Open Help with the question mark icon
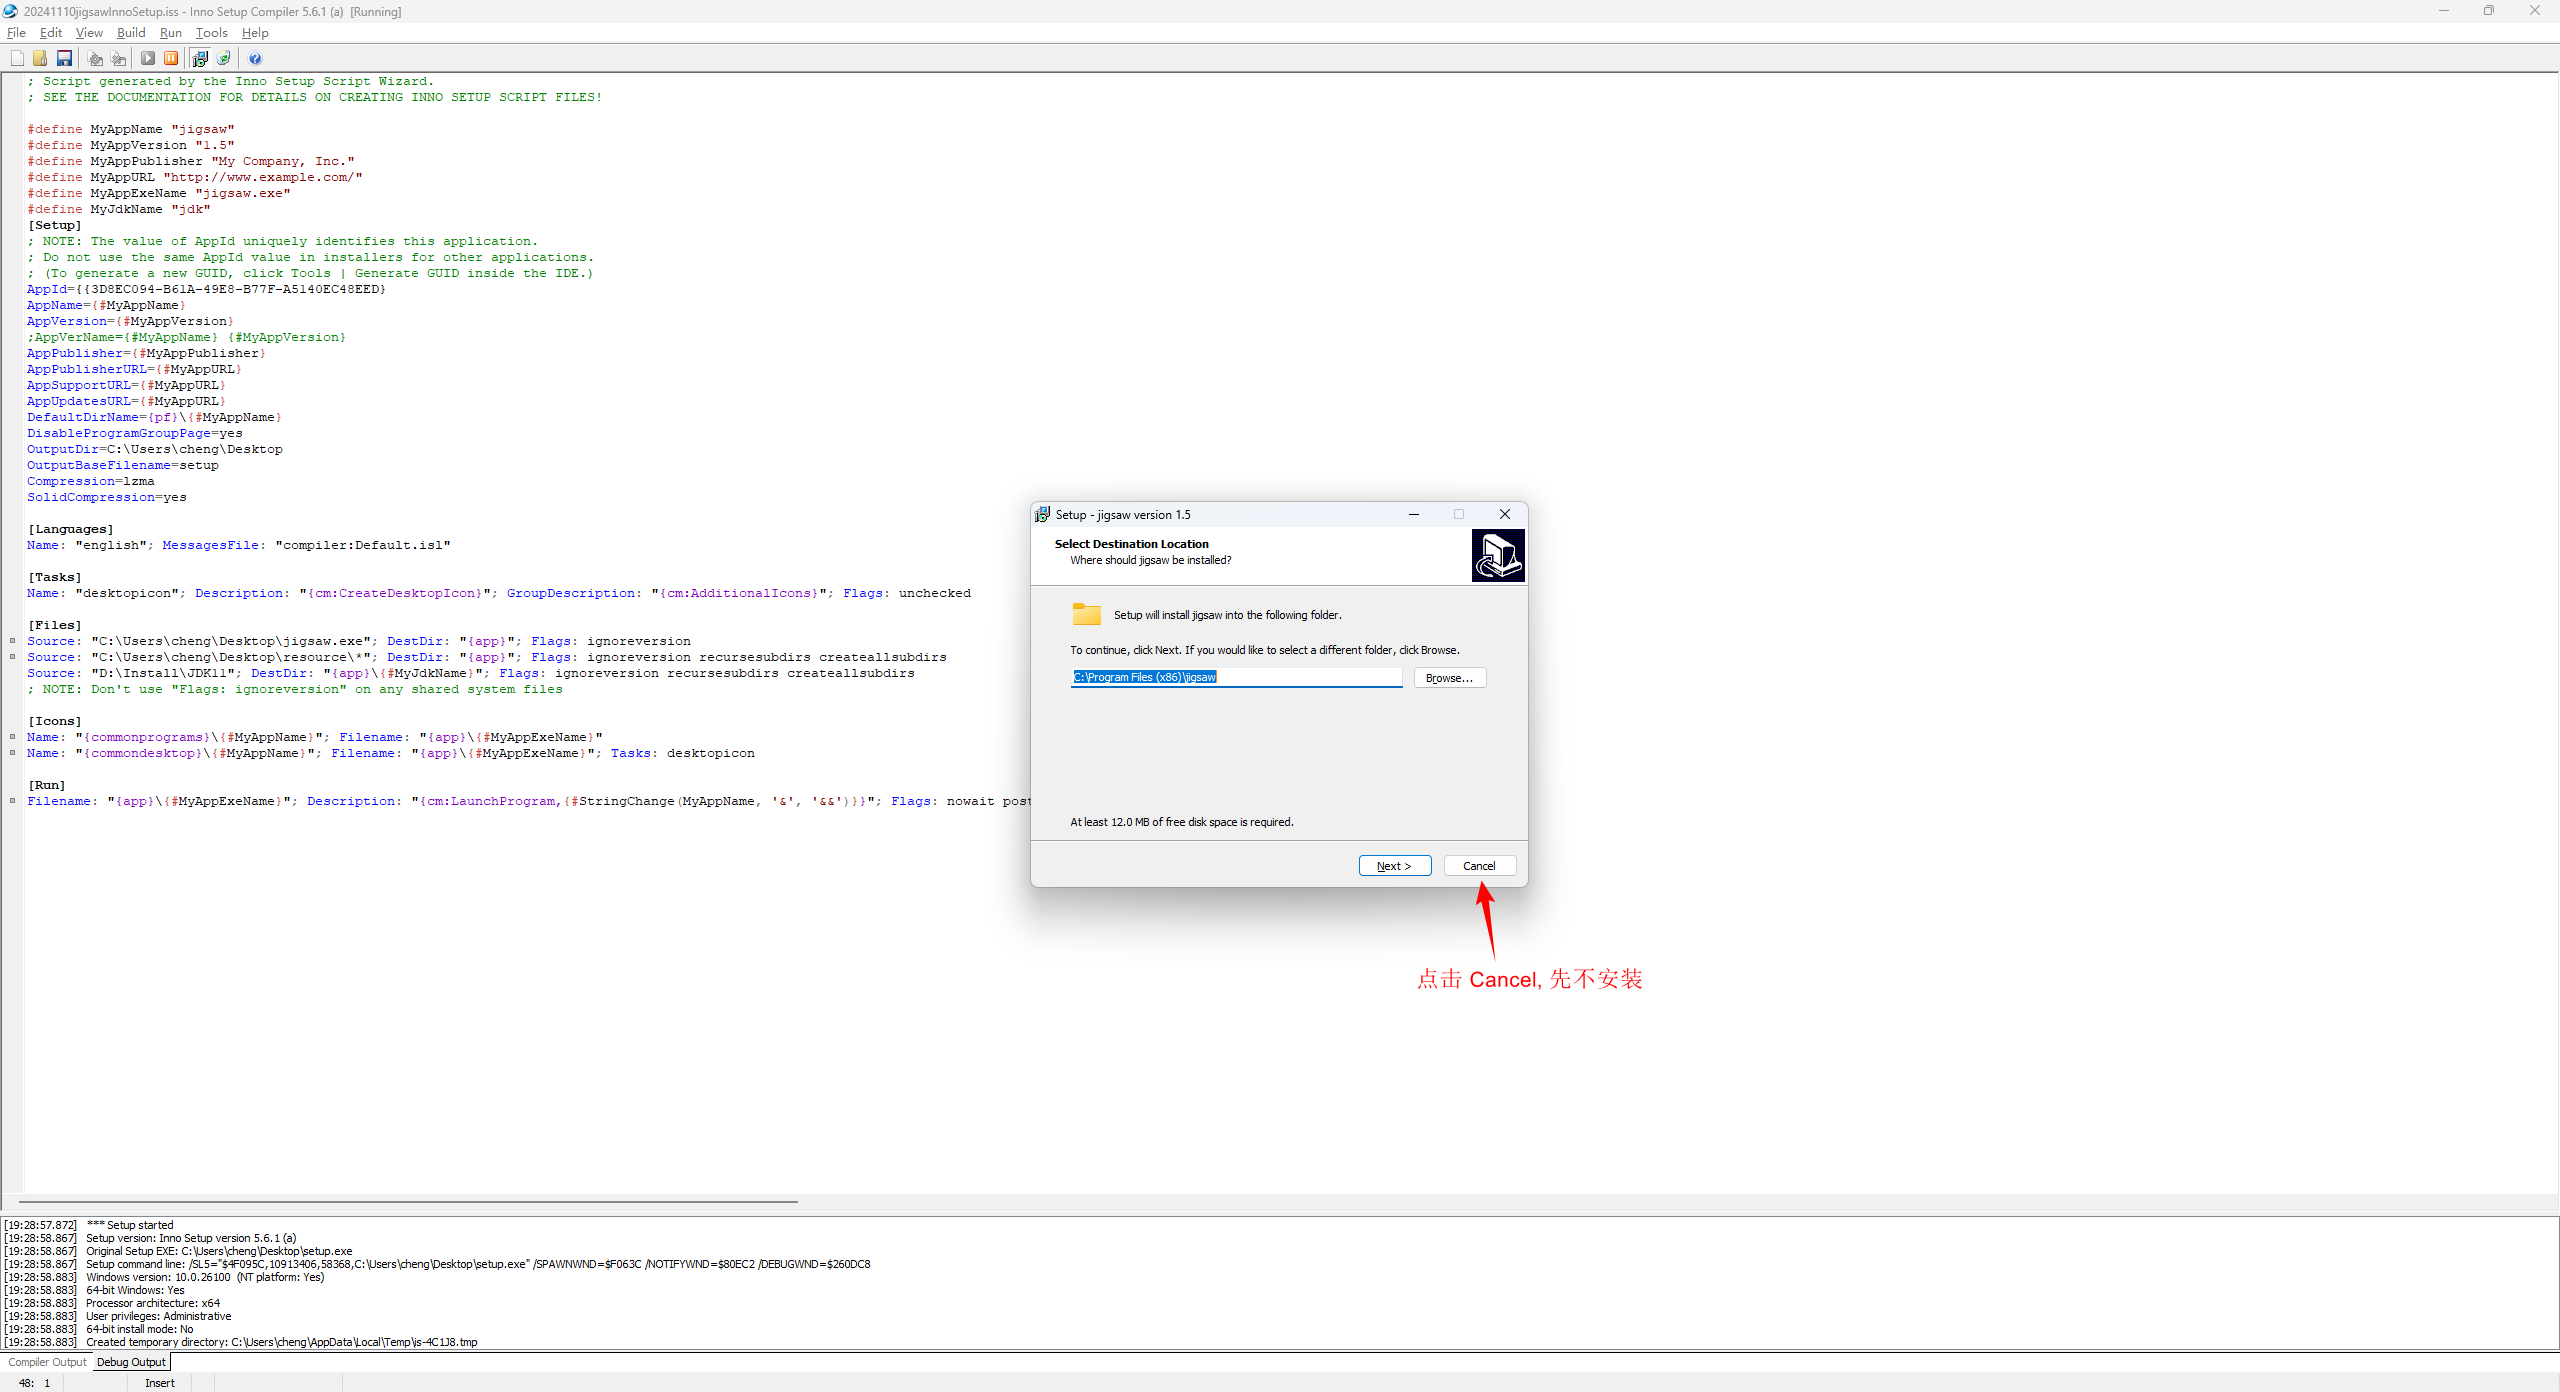2560x1392 pixels. point(255,58)
